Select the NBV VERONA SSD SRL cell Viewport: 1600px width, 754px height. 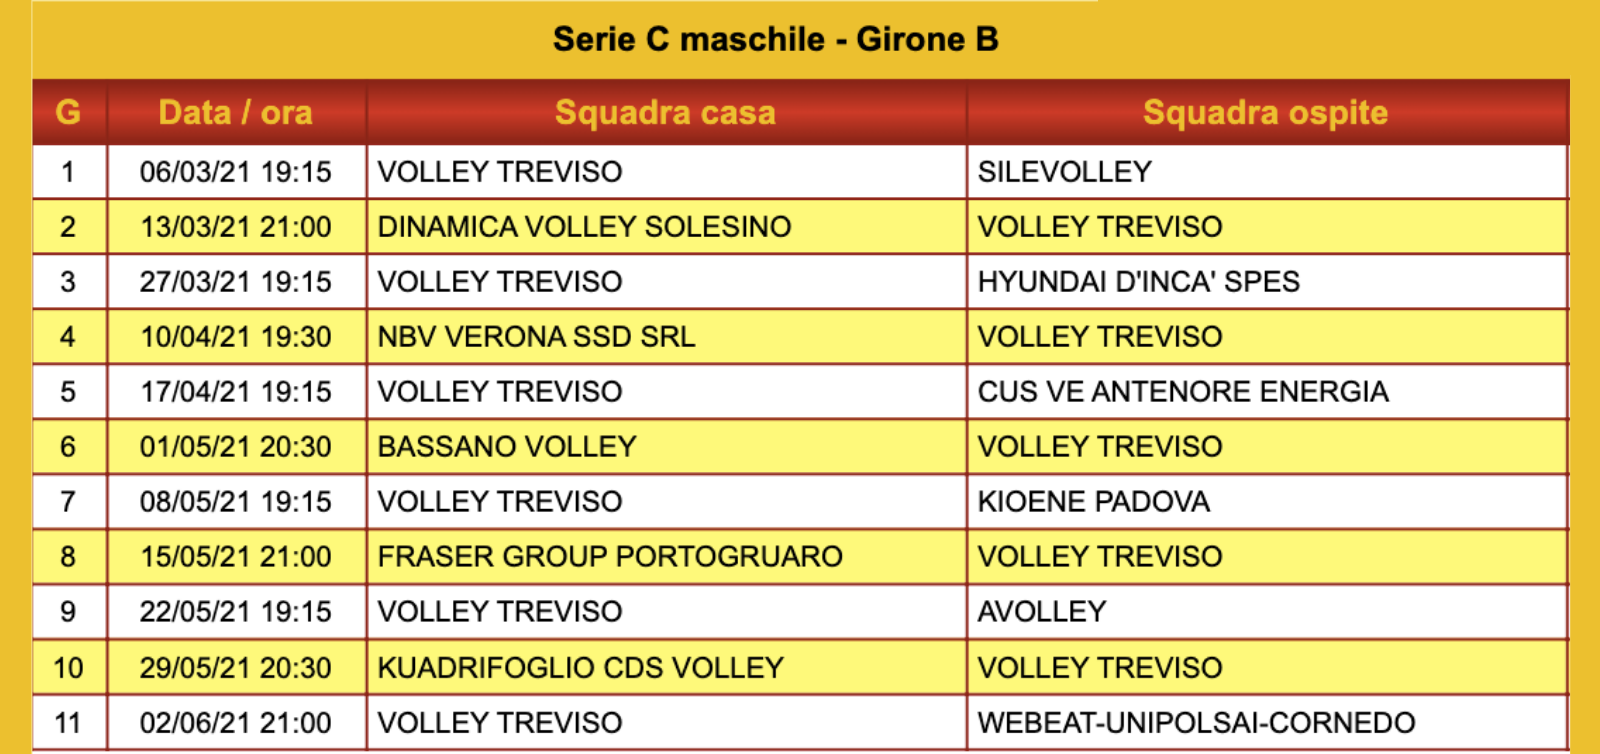point(536,337)
